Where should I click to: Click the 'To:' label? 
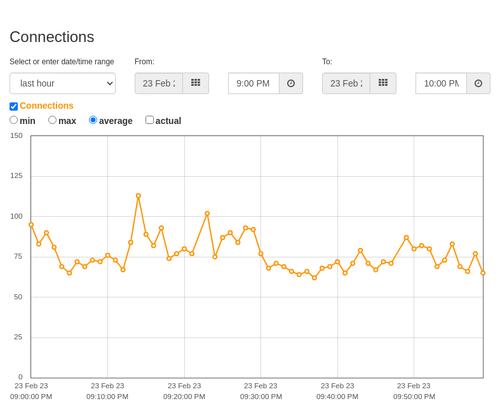click(327, 62)
